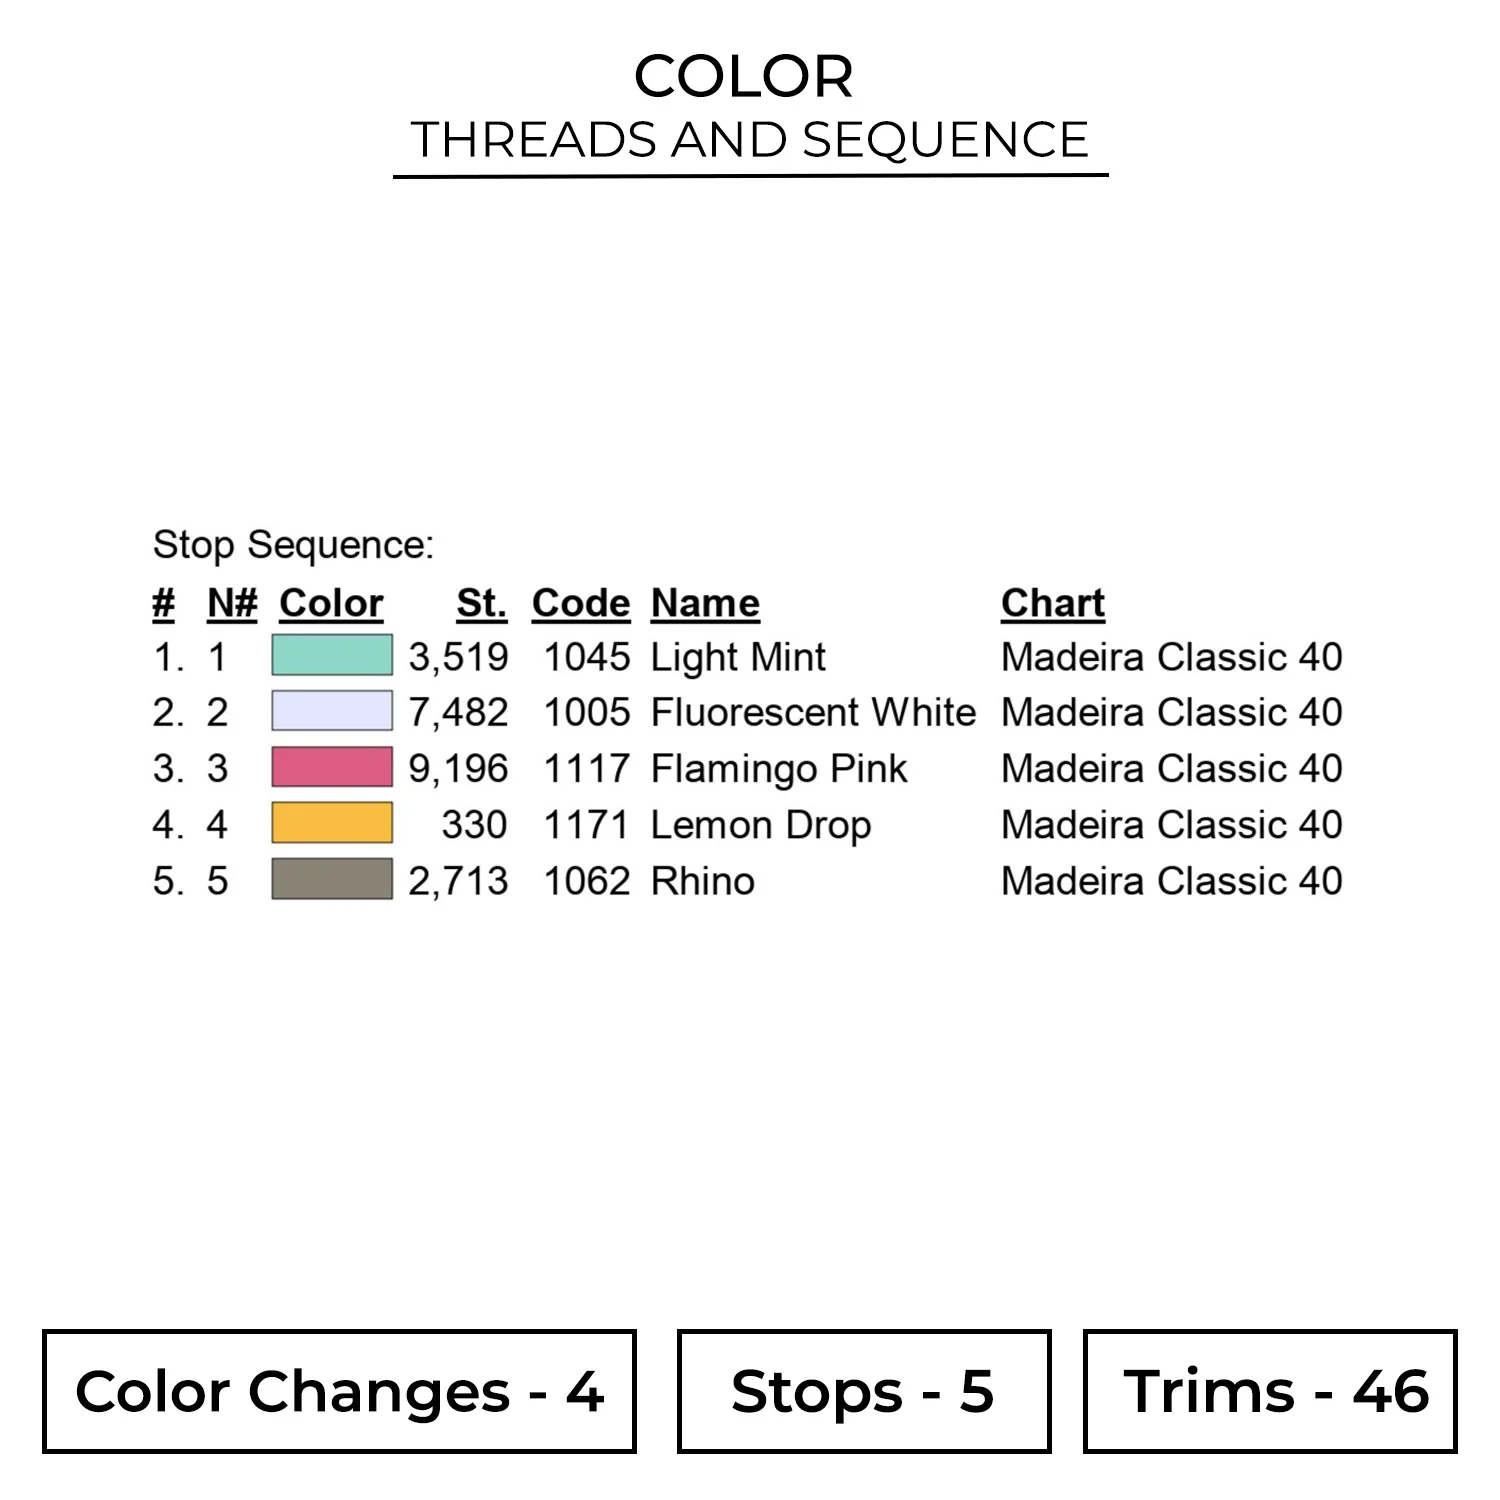This screenshot has height=1500, width=1500.
Task: Click the St. column header
Action: 482,603
